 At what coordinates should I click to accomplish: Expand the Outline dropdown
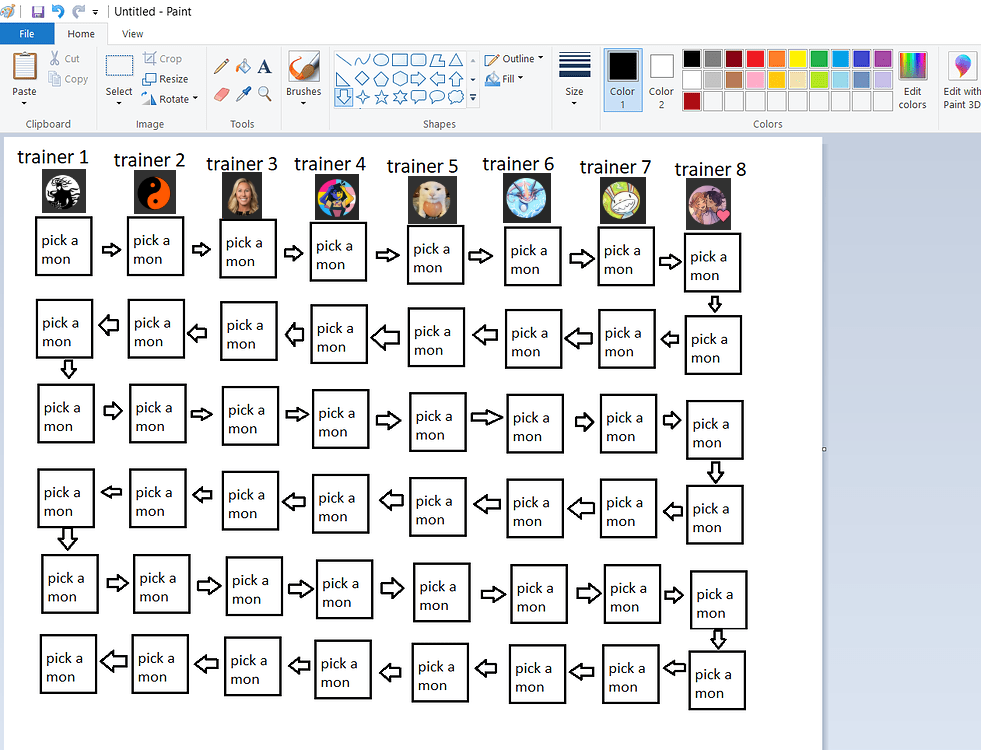click(514, 59)
